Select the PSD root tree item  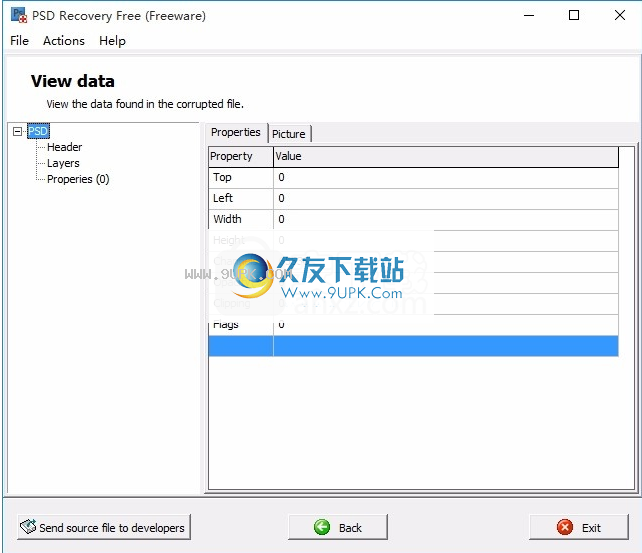[38, 131]
